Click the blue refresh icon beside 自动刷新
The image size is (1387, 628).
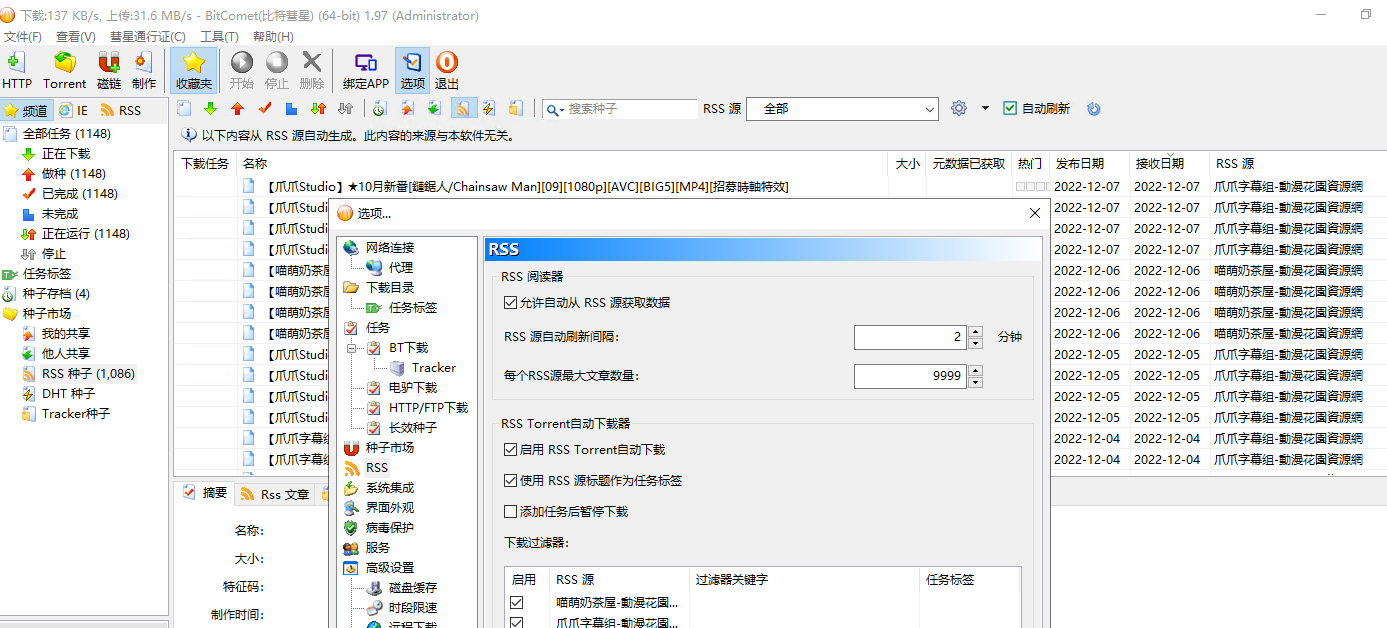[x=1093, y=108]
